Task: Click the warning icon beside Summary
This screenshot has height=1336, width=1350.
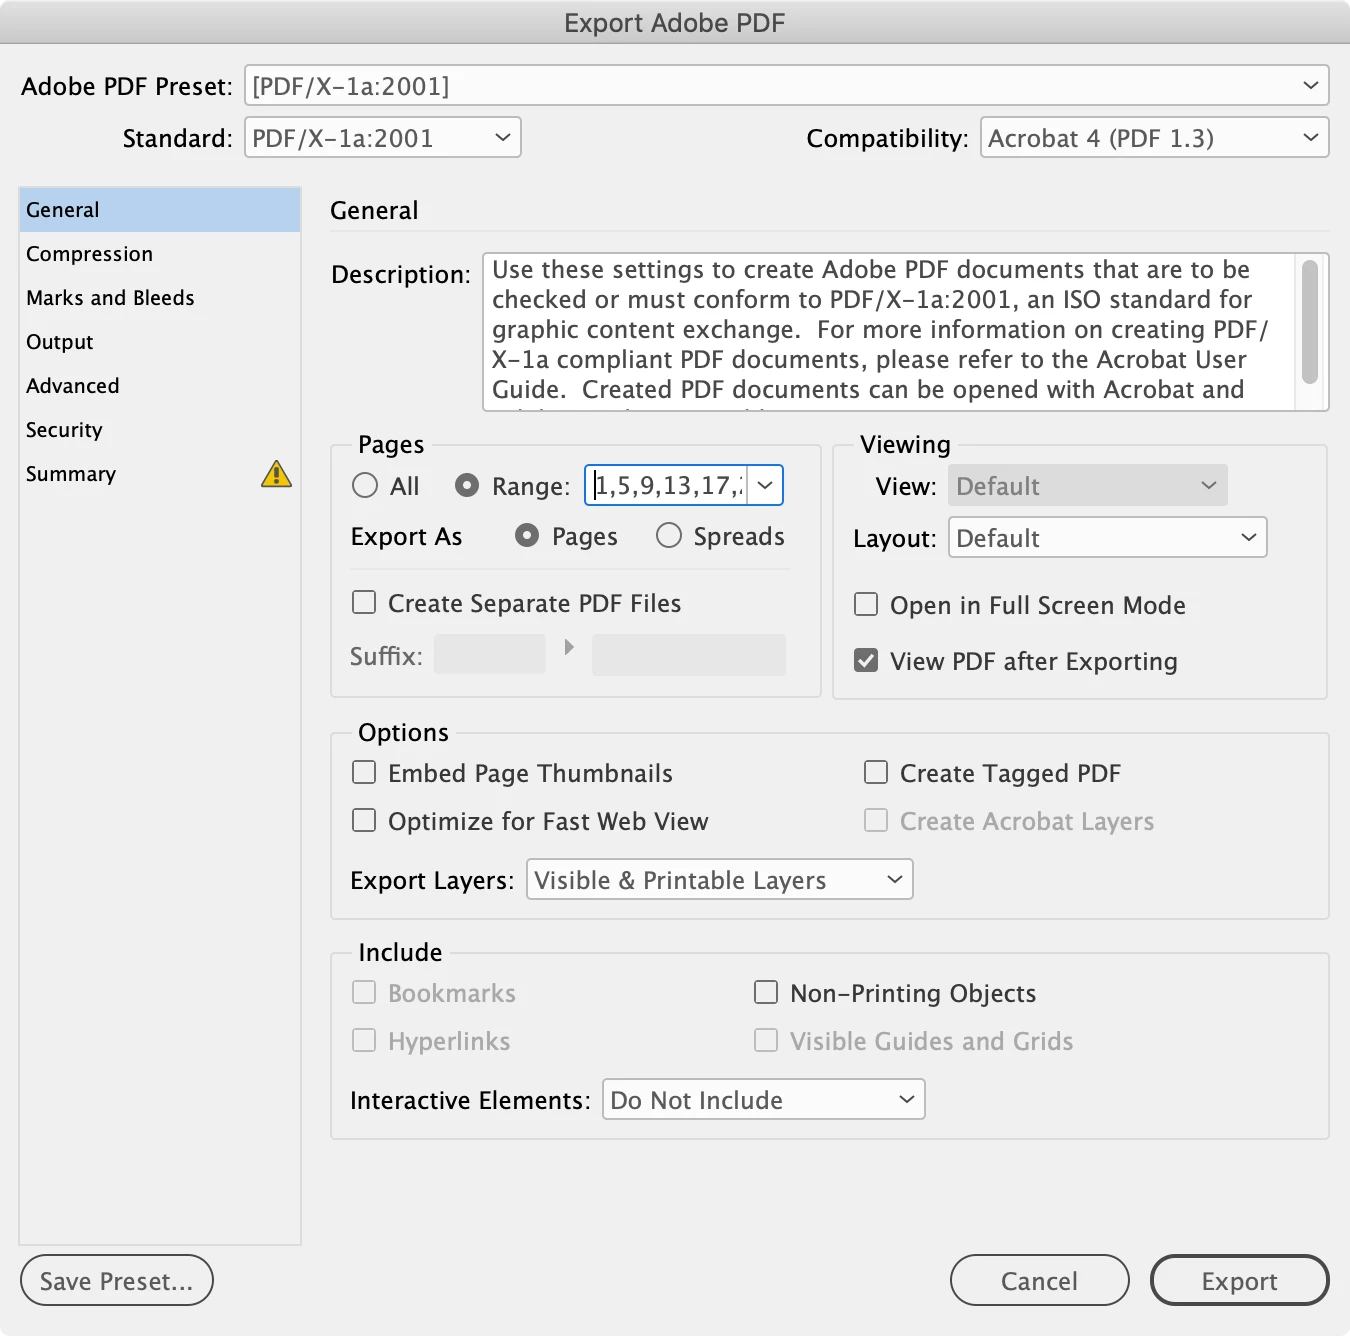Action: click(x=276, y=474)
